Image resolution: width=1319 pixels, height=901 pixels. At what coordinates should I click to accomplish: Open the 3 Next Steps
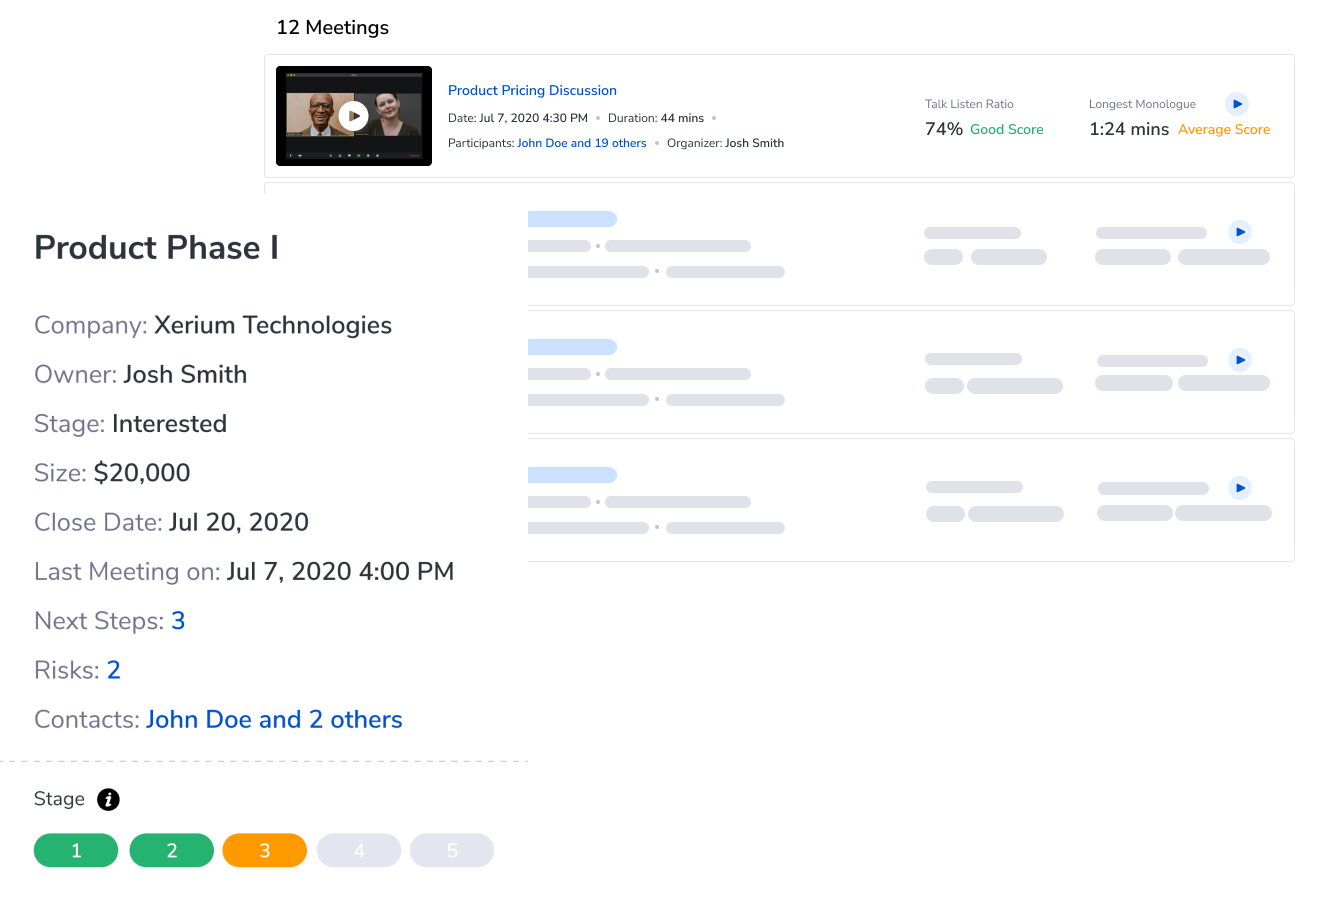click(178, 620)
